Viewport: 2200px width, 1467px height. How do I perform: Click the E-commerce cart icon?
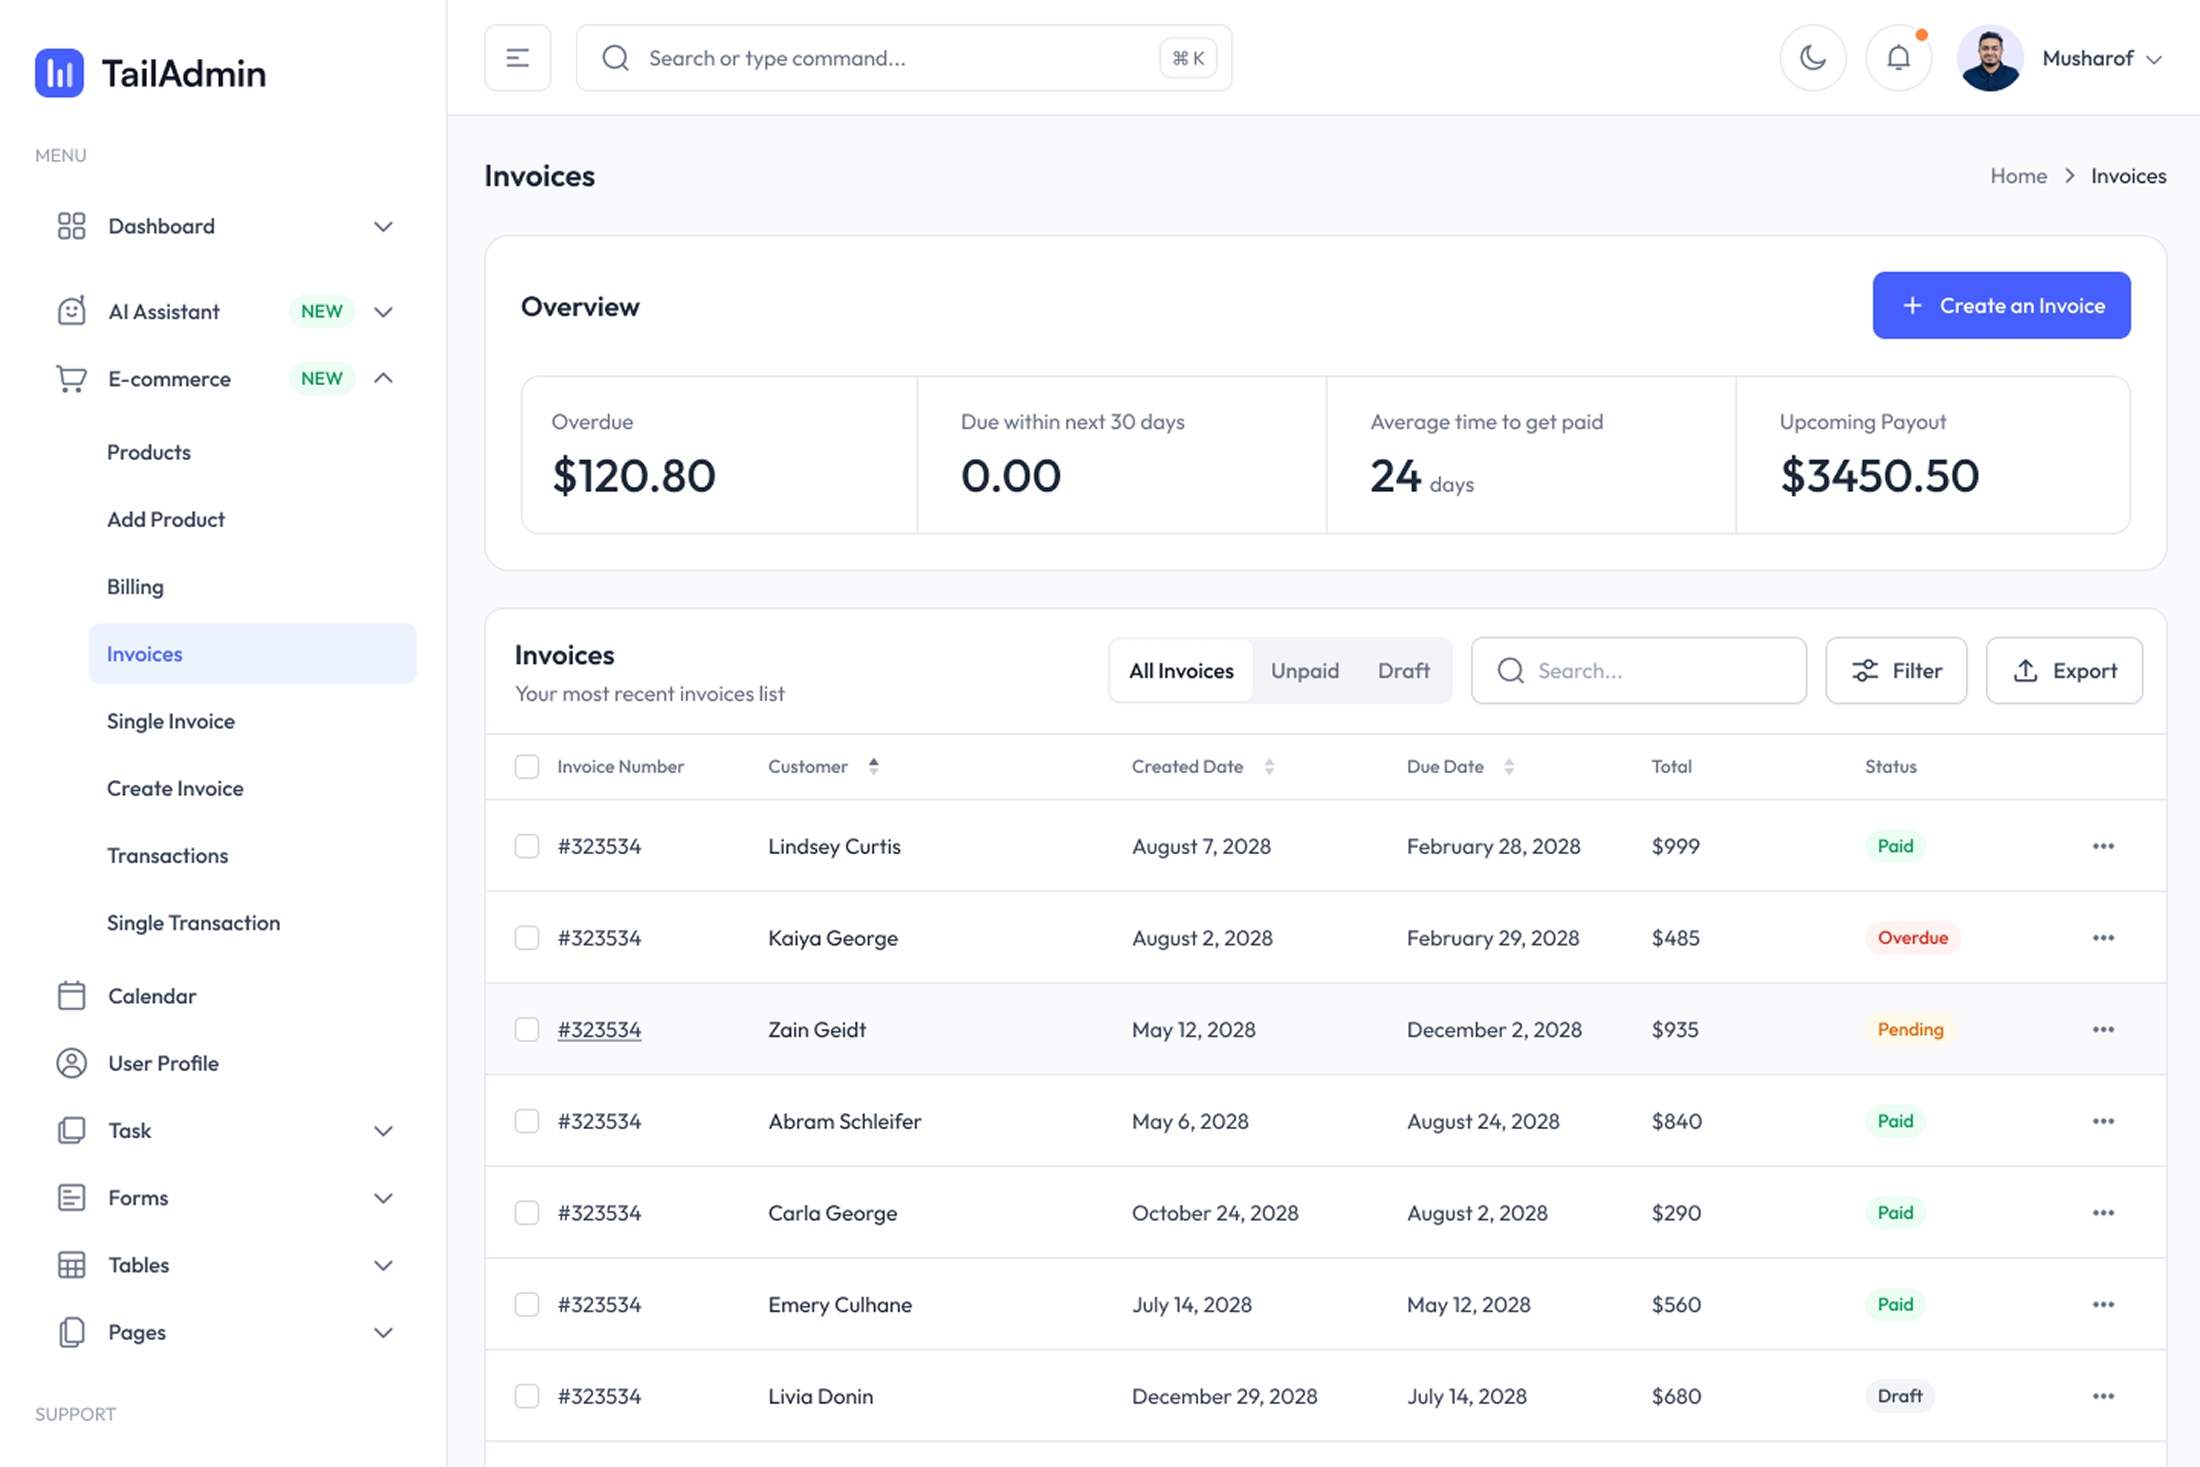pos(71,379)
